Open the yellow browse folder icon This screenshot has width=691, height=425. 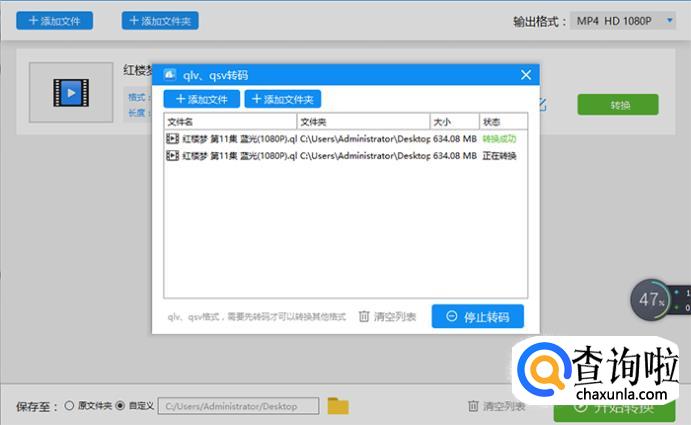click(338, 406)
